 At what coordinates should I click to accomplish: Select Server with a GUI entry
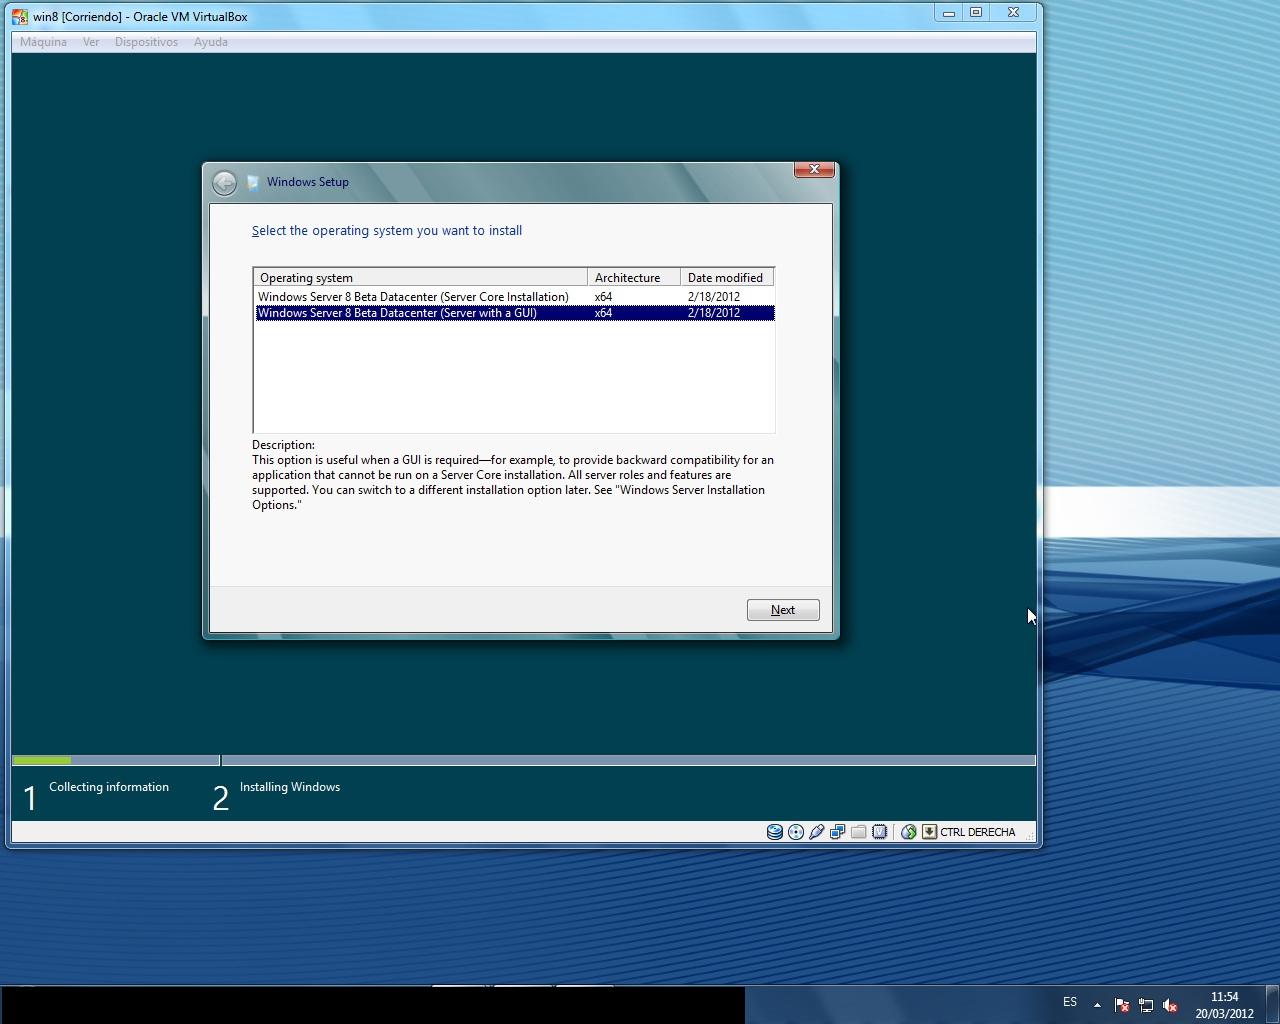tap(397, 313)
